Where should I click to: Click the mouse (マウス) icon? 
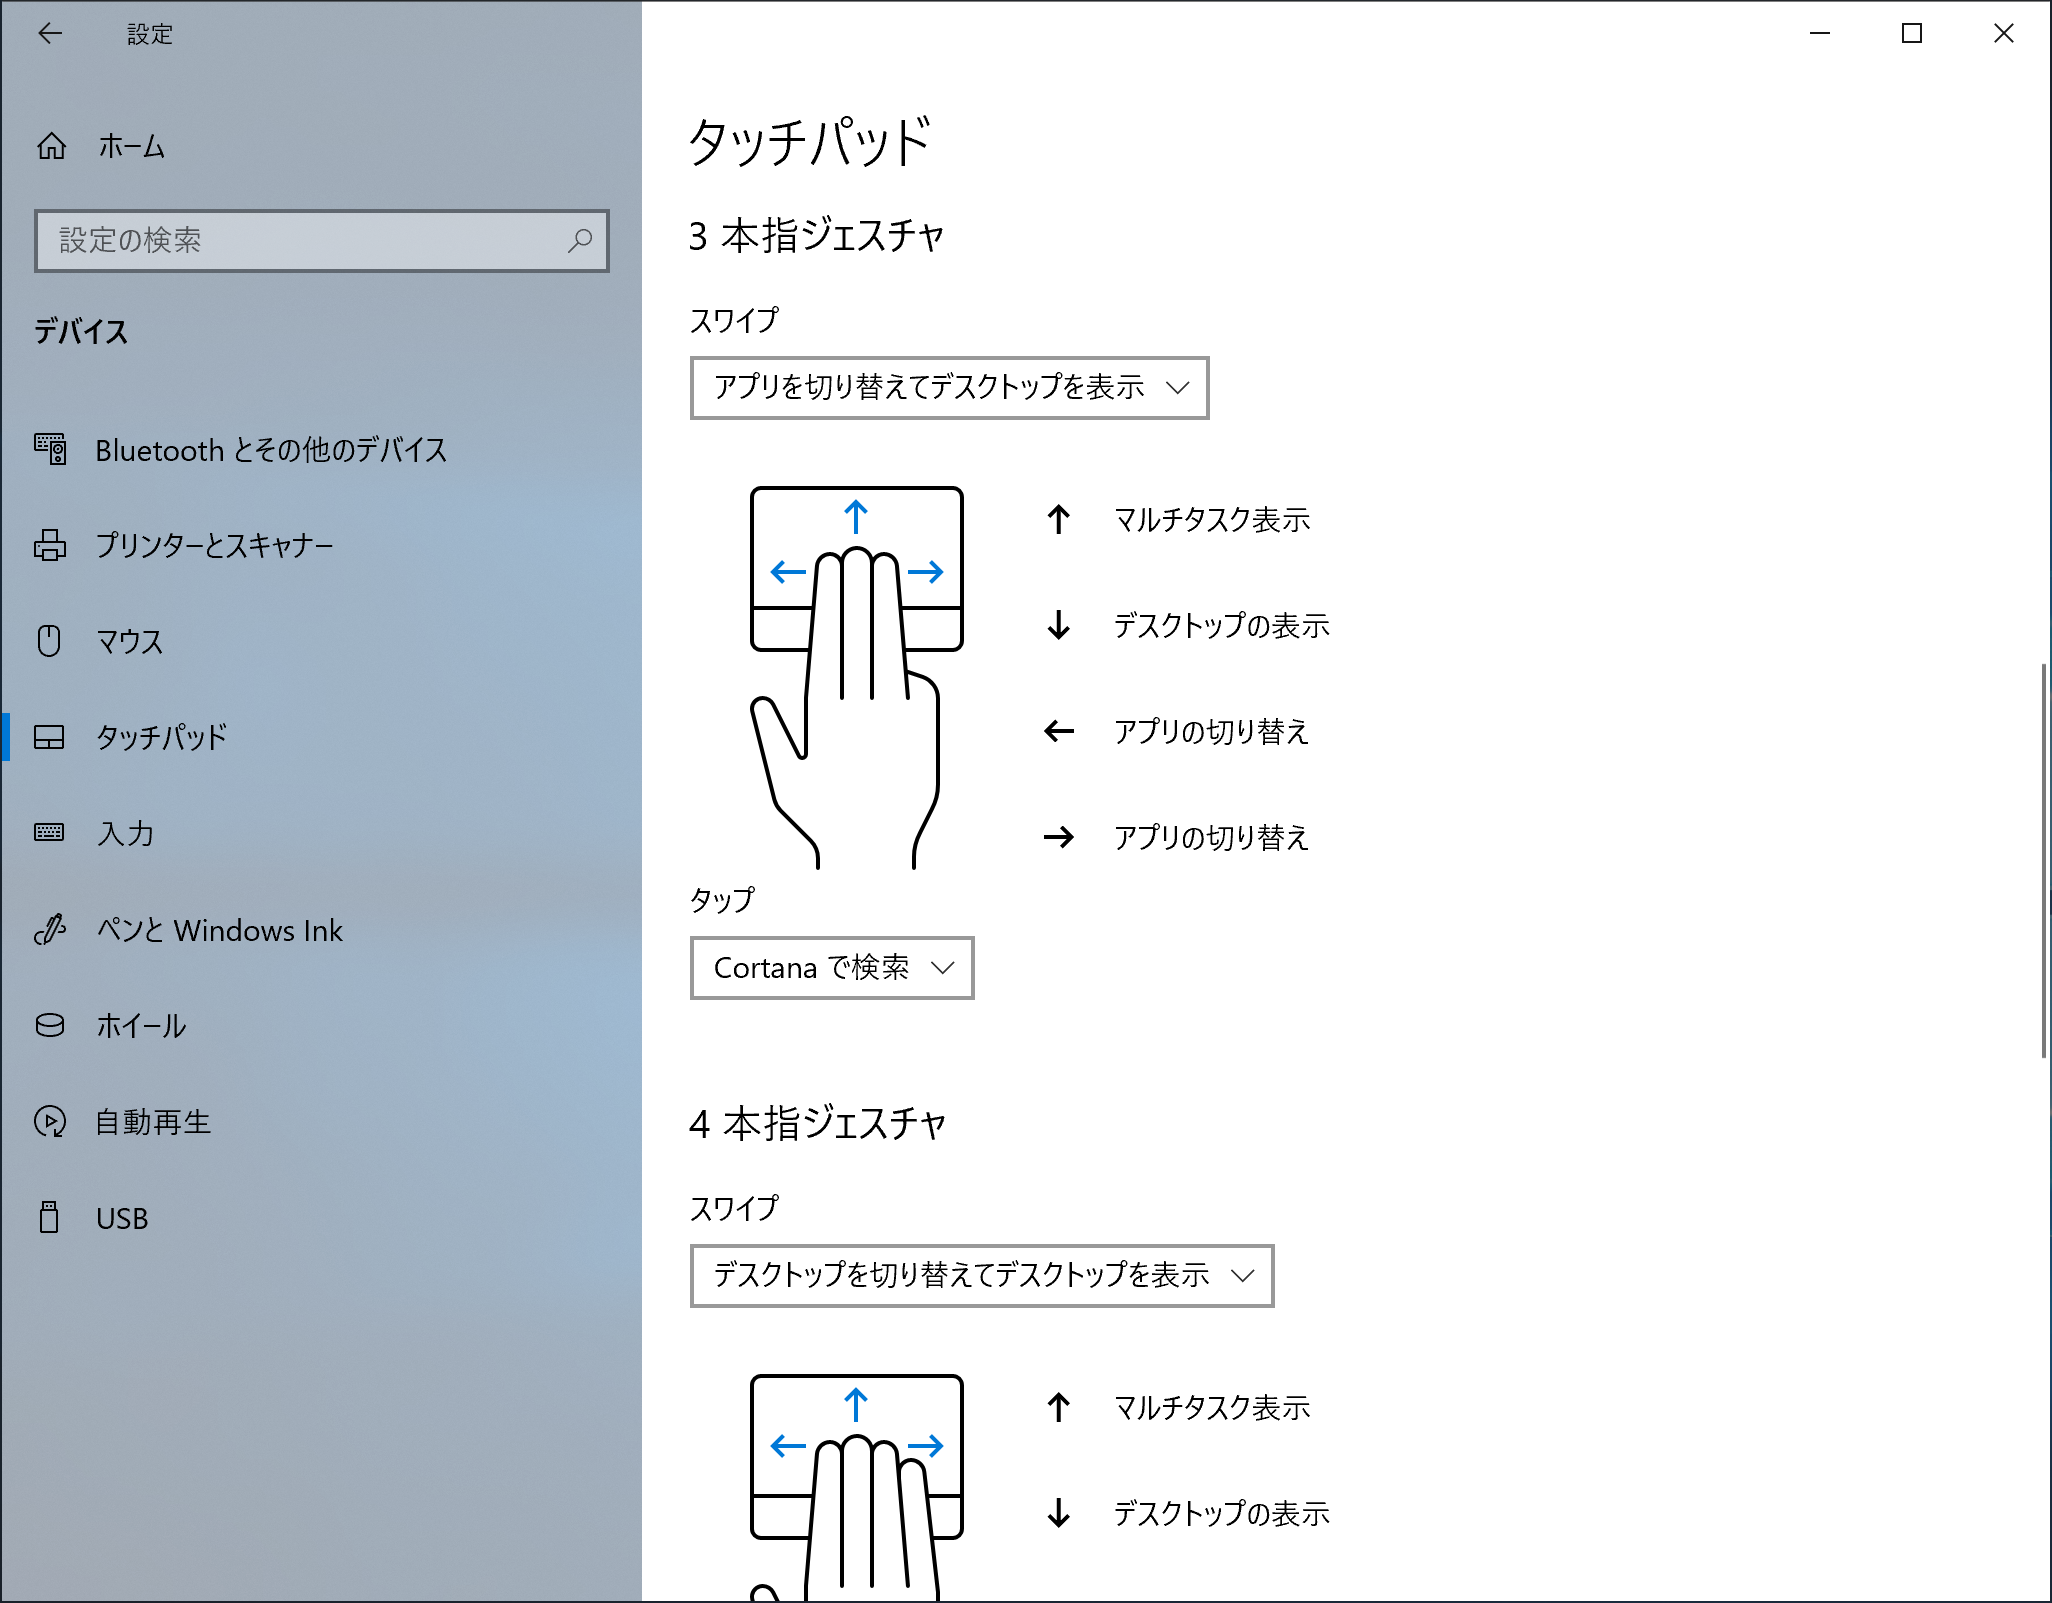[49, 640]
